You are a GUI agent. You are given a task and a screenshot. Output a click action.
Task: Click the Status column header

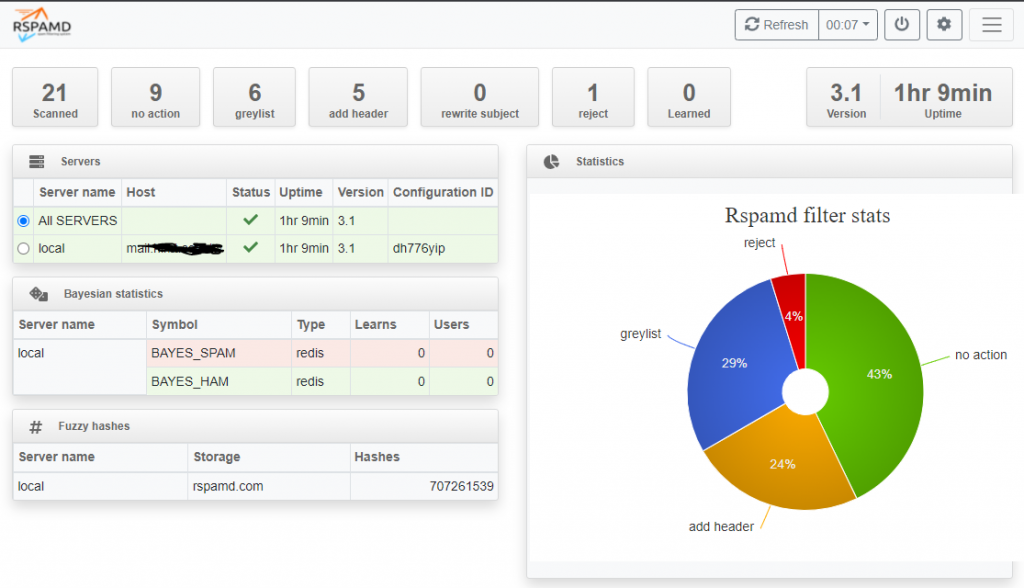click(251, 192)
